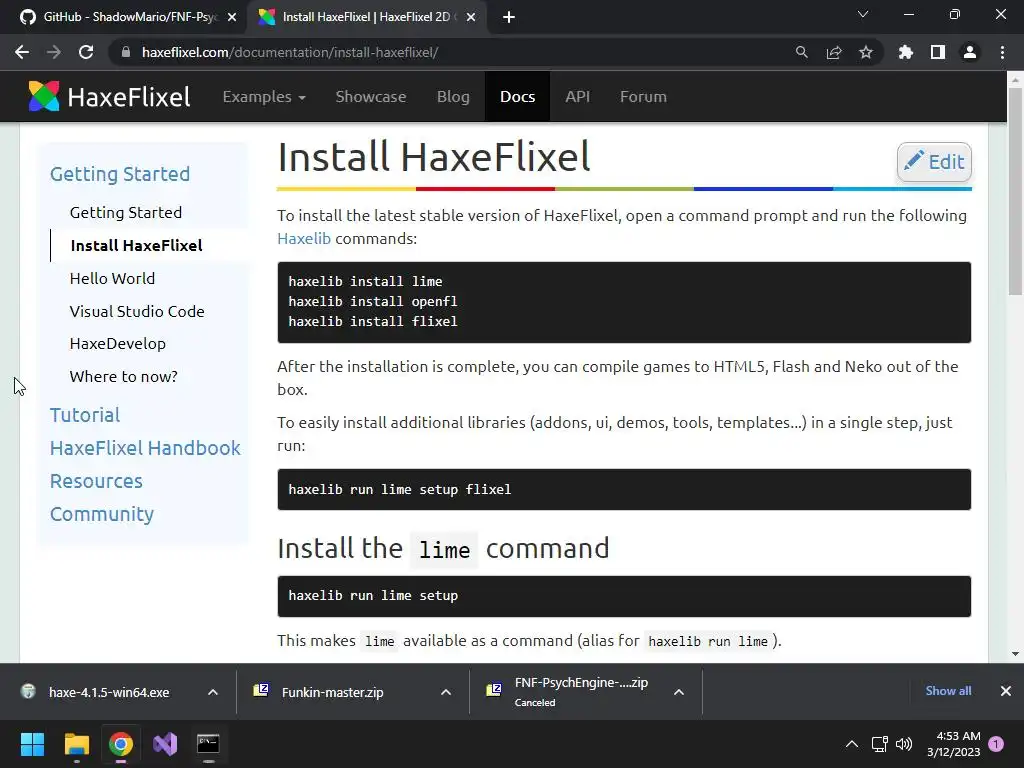This screenshot has width=1024, height=768.
Task: Open the haxe-4.1.5-win64.exe download
Action: point(108,692)
